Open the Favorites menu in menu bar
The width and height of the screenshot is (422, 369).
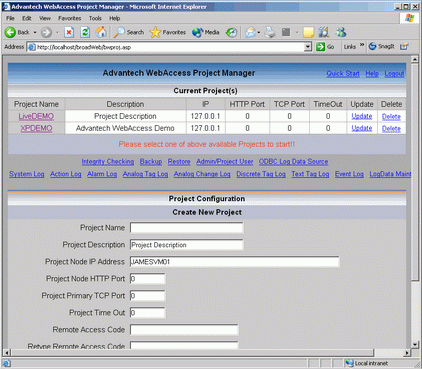click(x=69, y=18)
